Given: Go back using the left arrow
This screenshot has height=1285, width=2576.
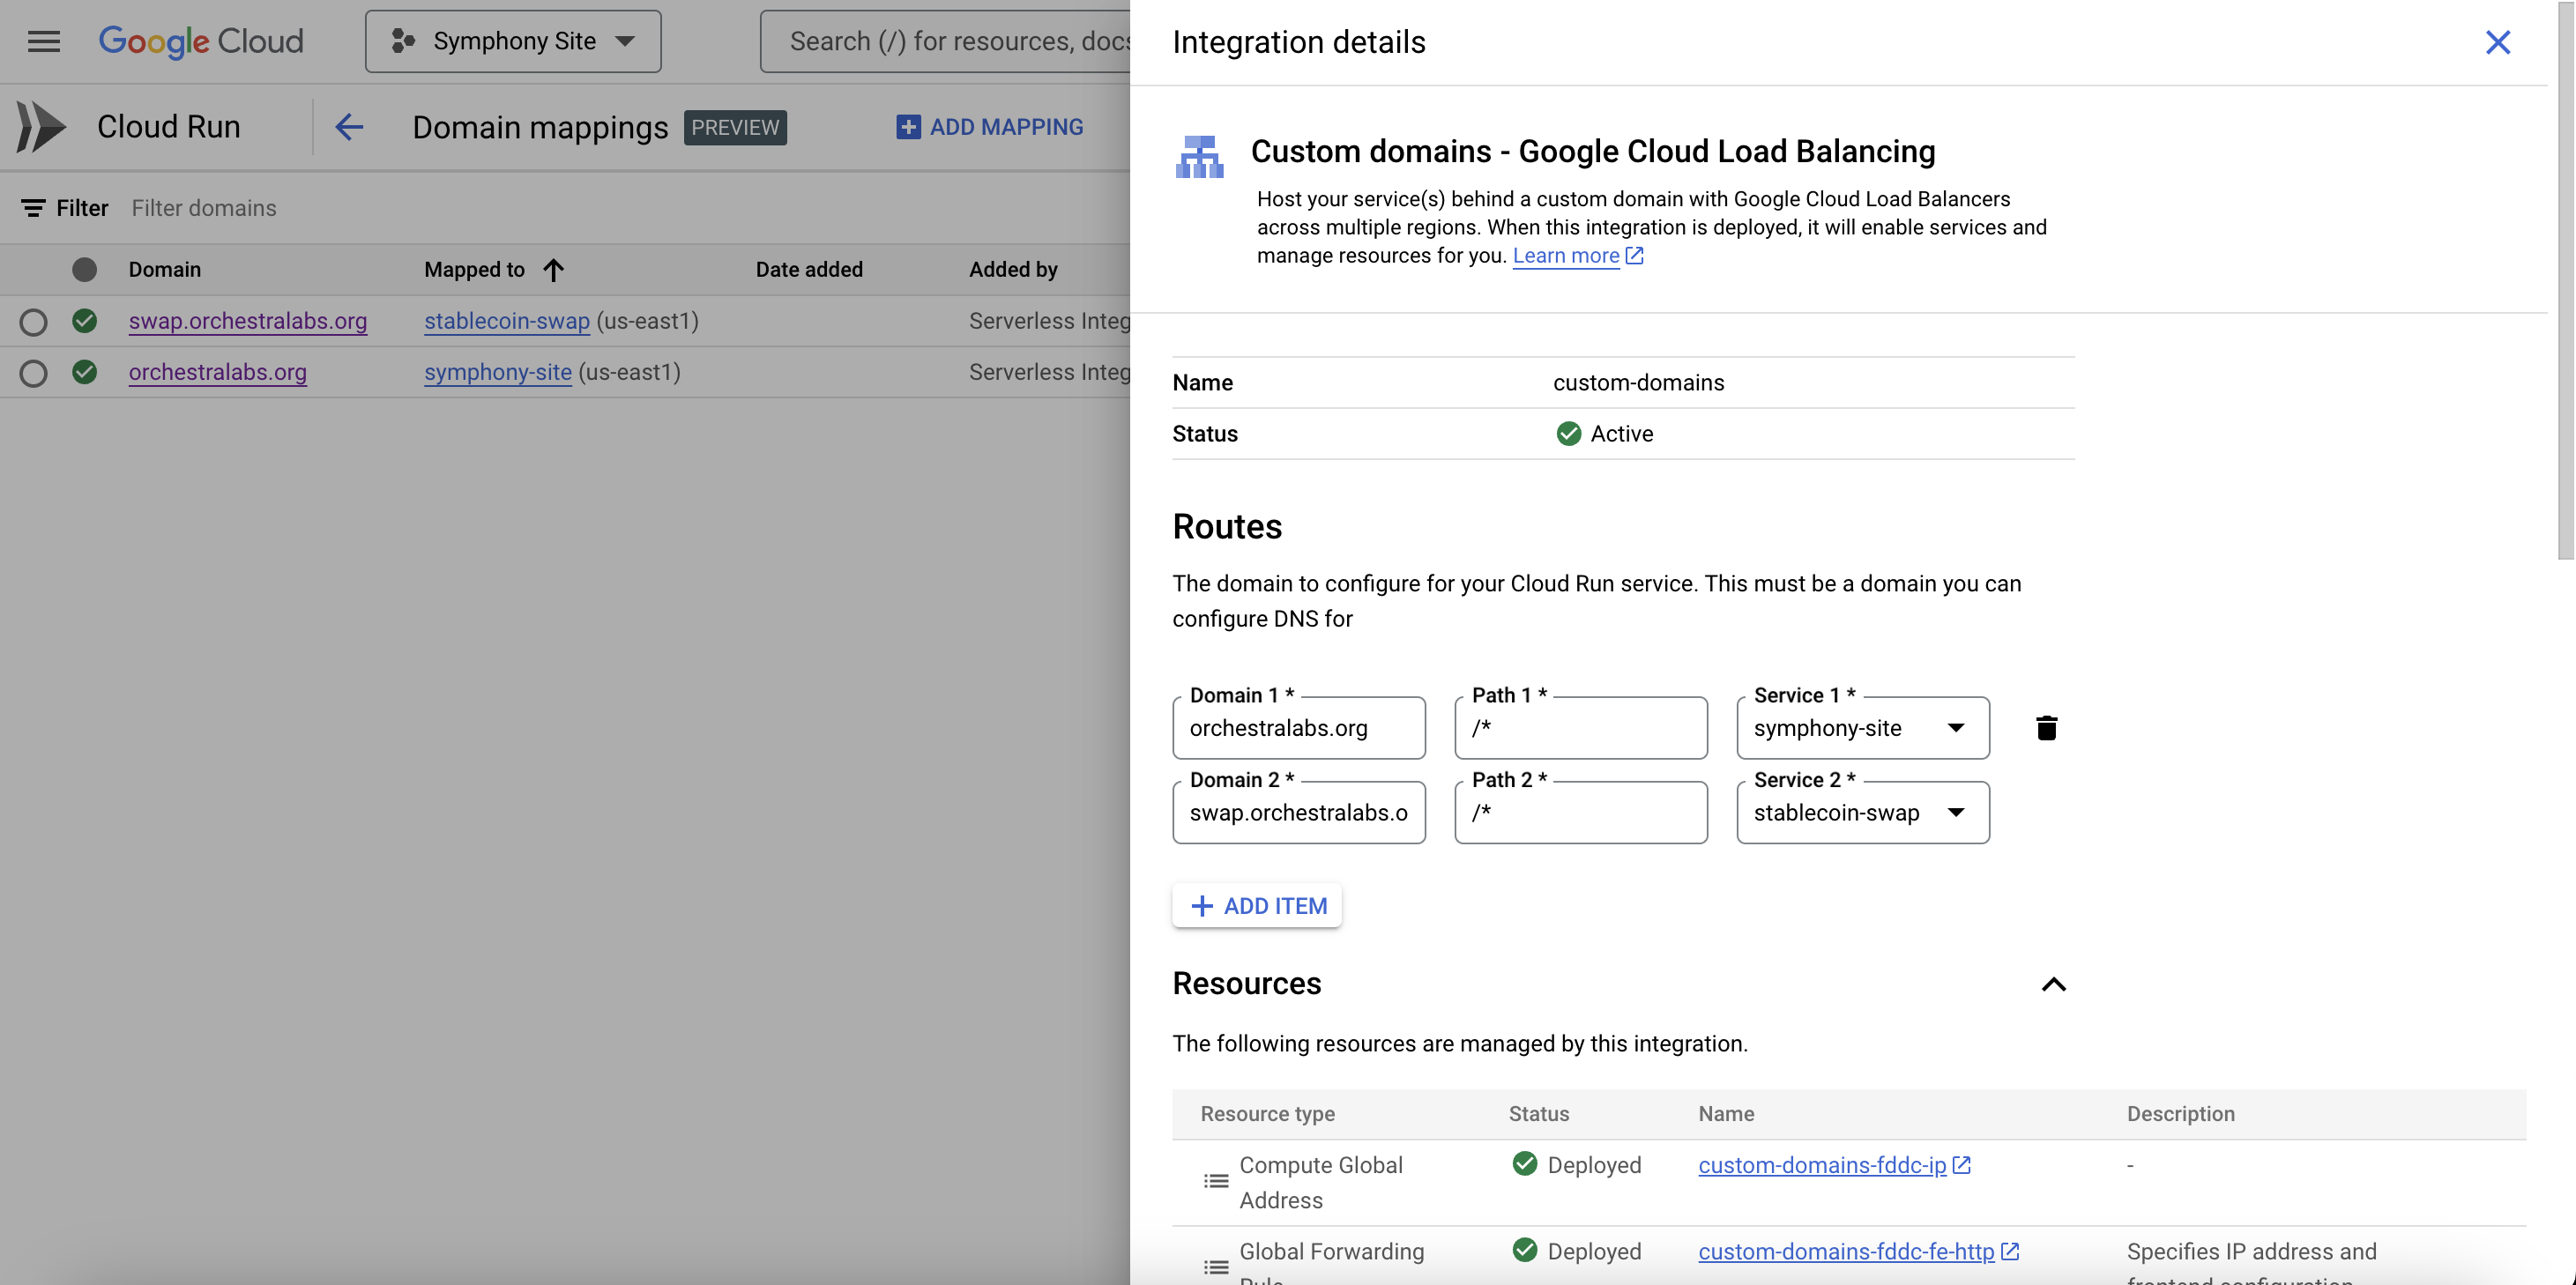Looking at the screenshot, I should tap(349, 127).
